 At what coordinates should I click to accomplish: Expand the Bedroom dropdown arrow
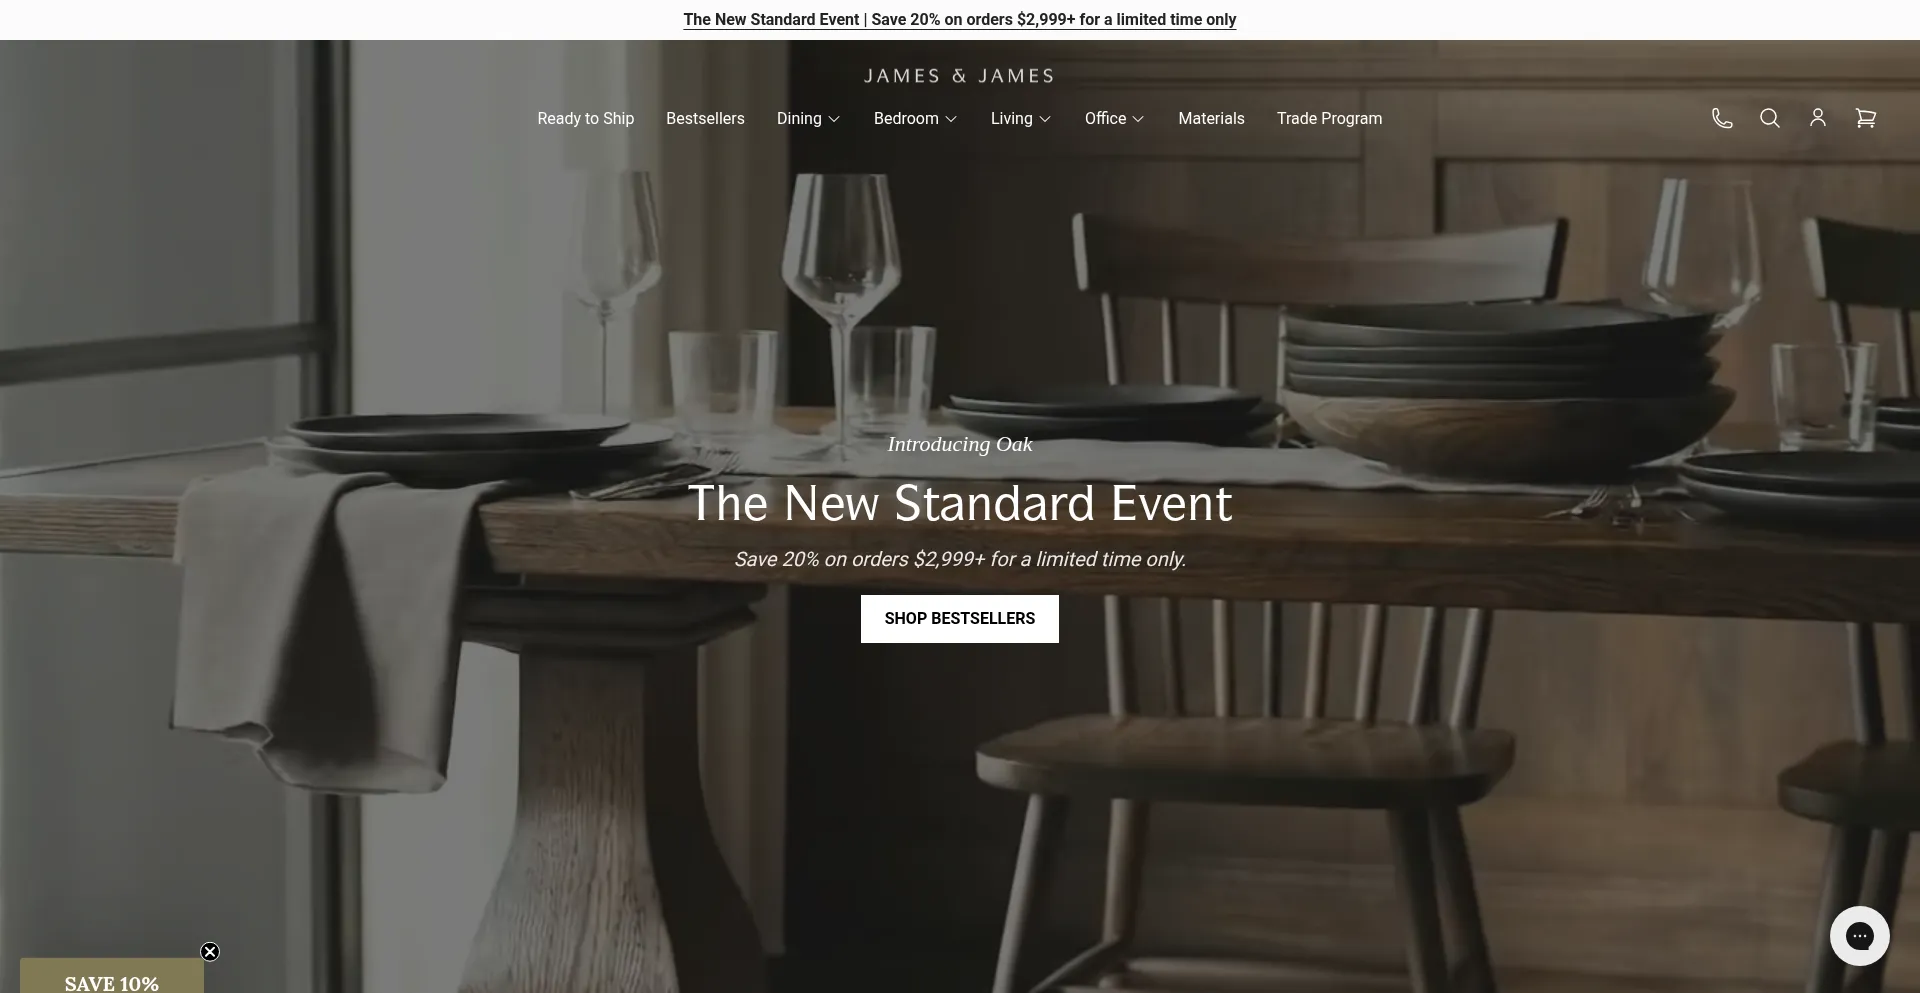pos(951,119)
